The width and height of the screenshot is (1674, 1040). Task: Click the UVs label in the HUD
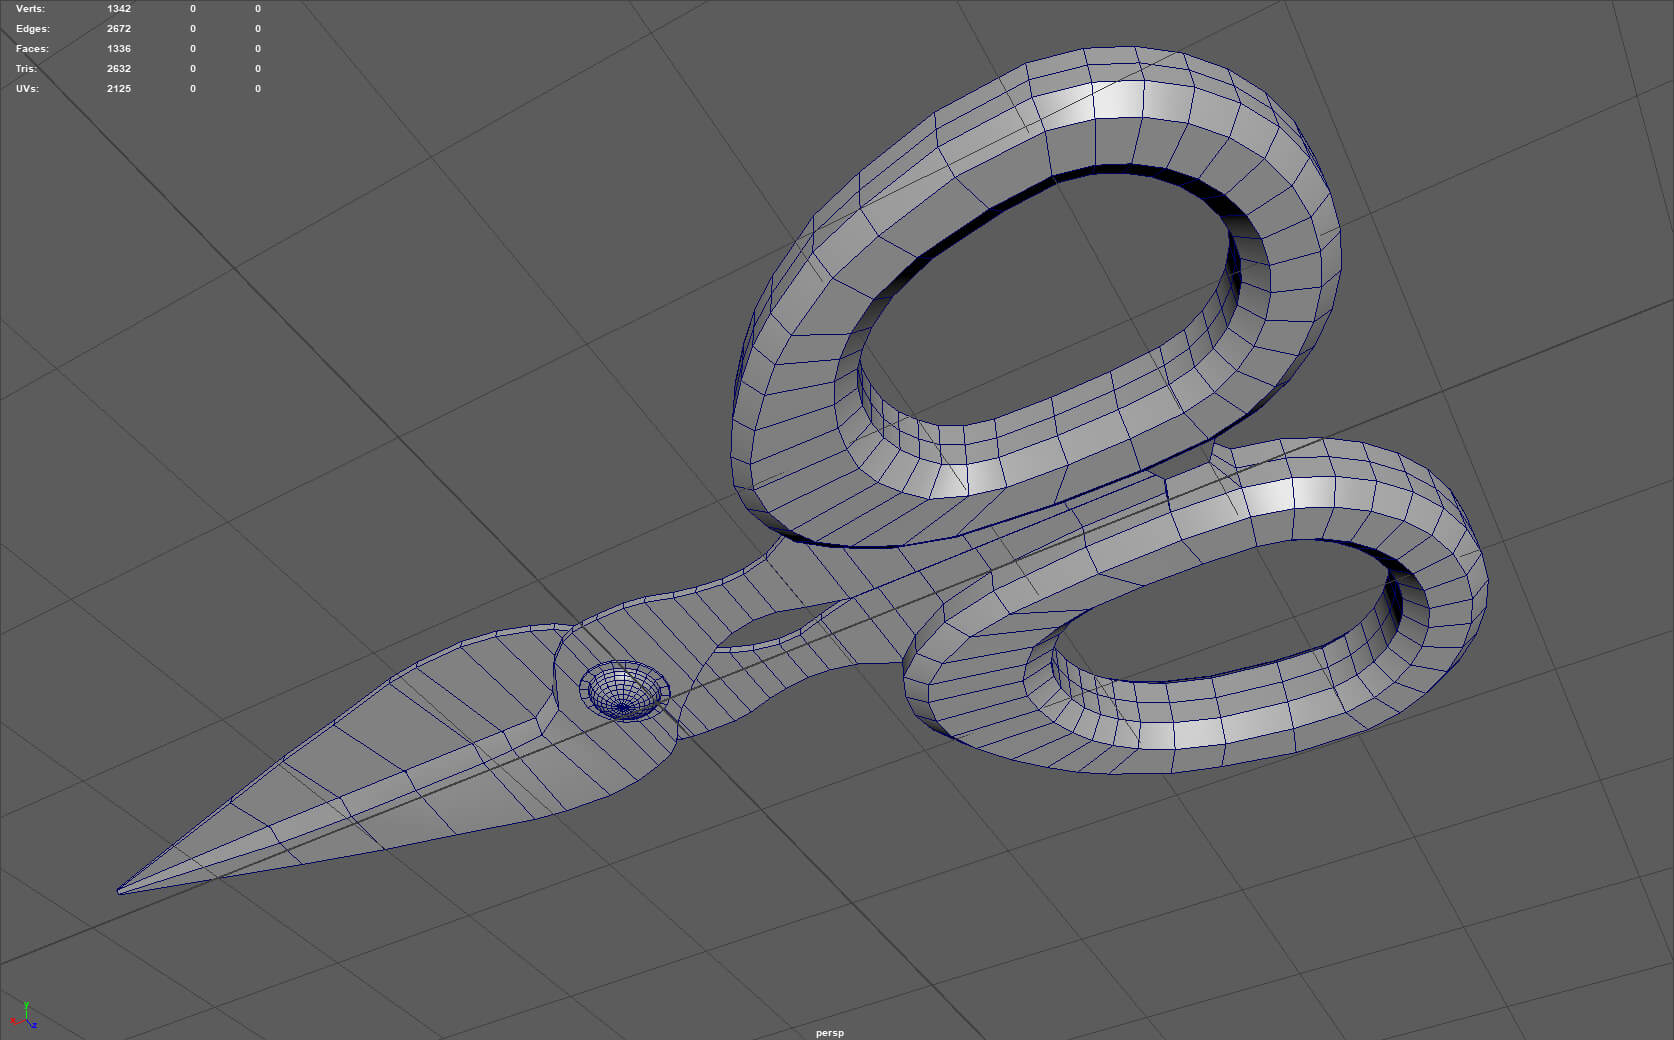(x=27, y=89)
